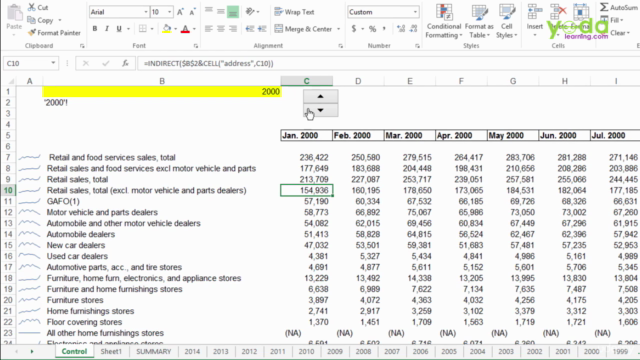Click the Borders icon
Screen dimensions: 640x360
click(142, 29)
